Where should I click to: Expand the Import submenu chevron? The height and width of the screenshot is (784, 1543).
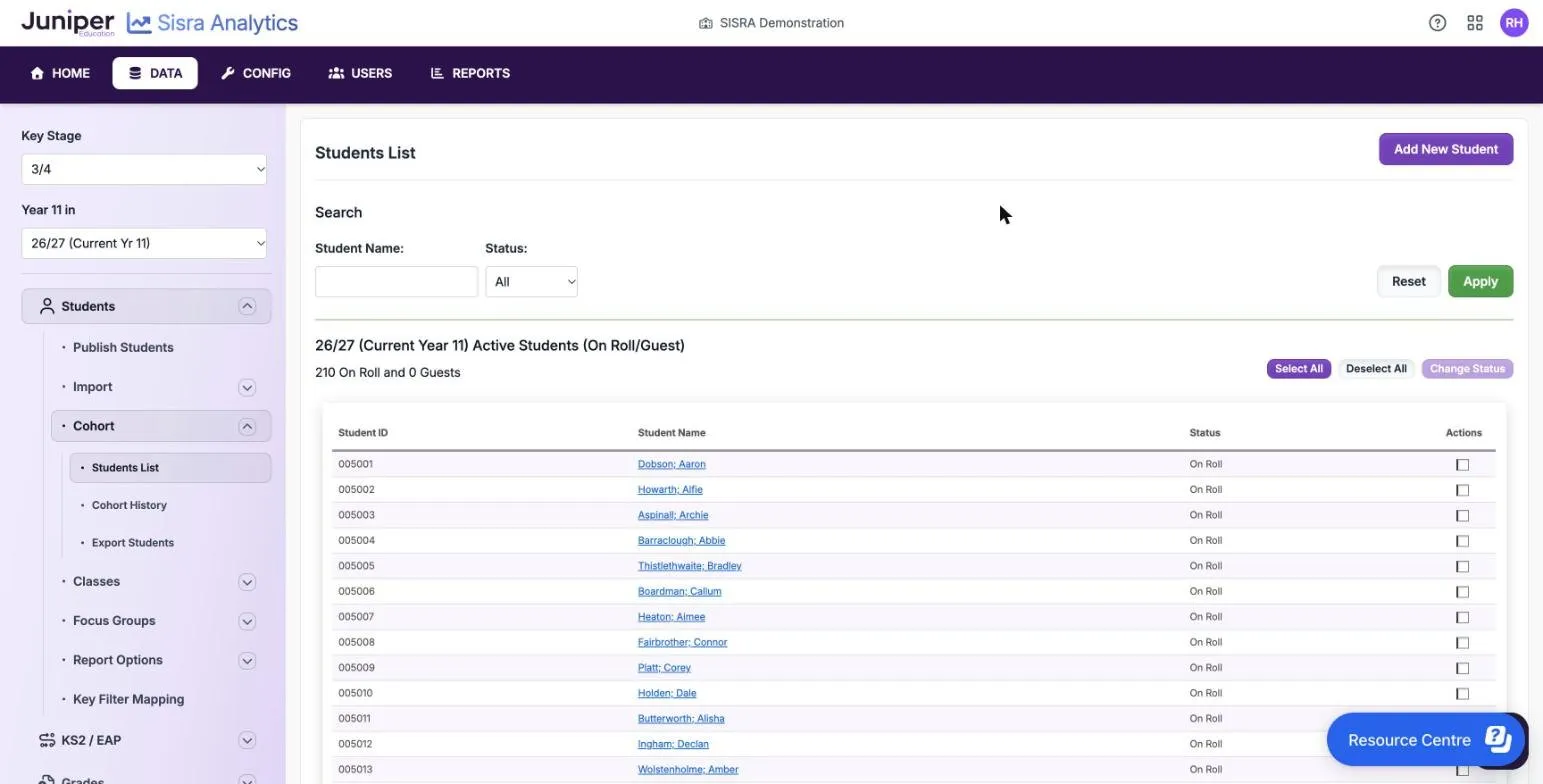[247, 388]
